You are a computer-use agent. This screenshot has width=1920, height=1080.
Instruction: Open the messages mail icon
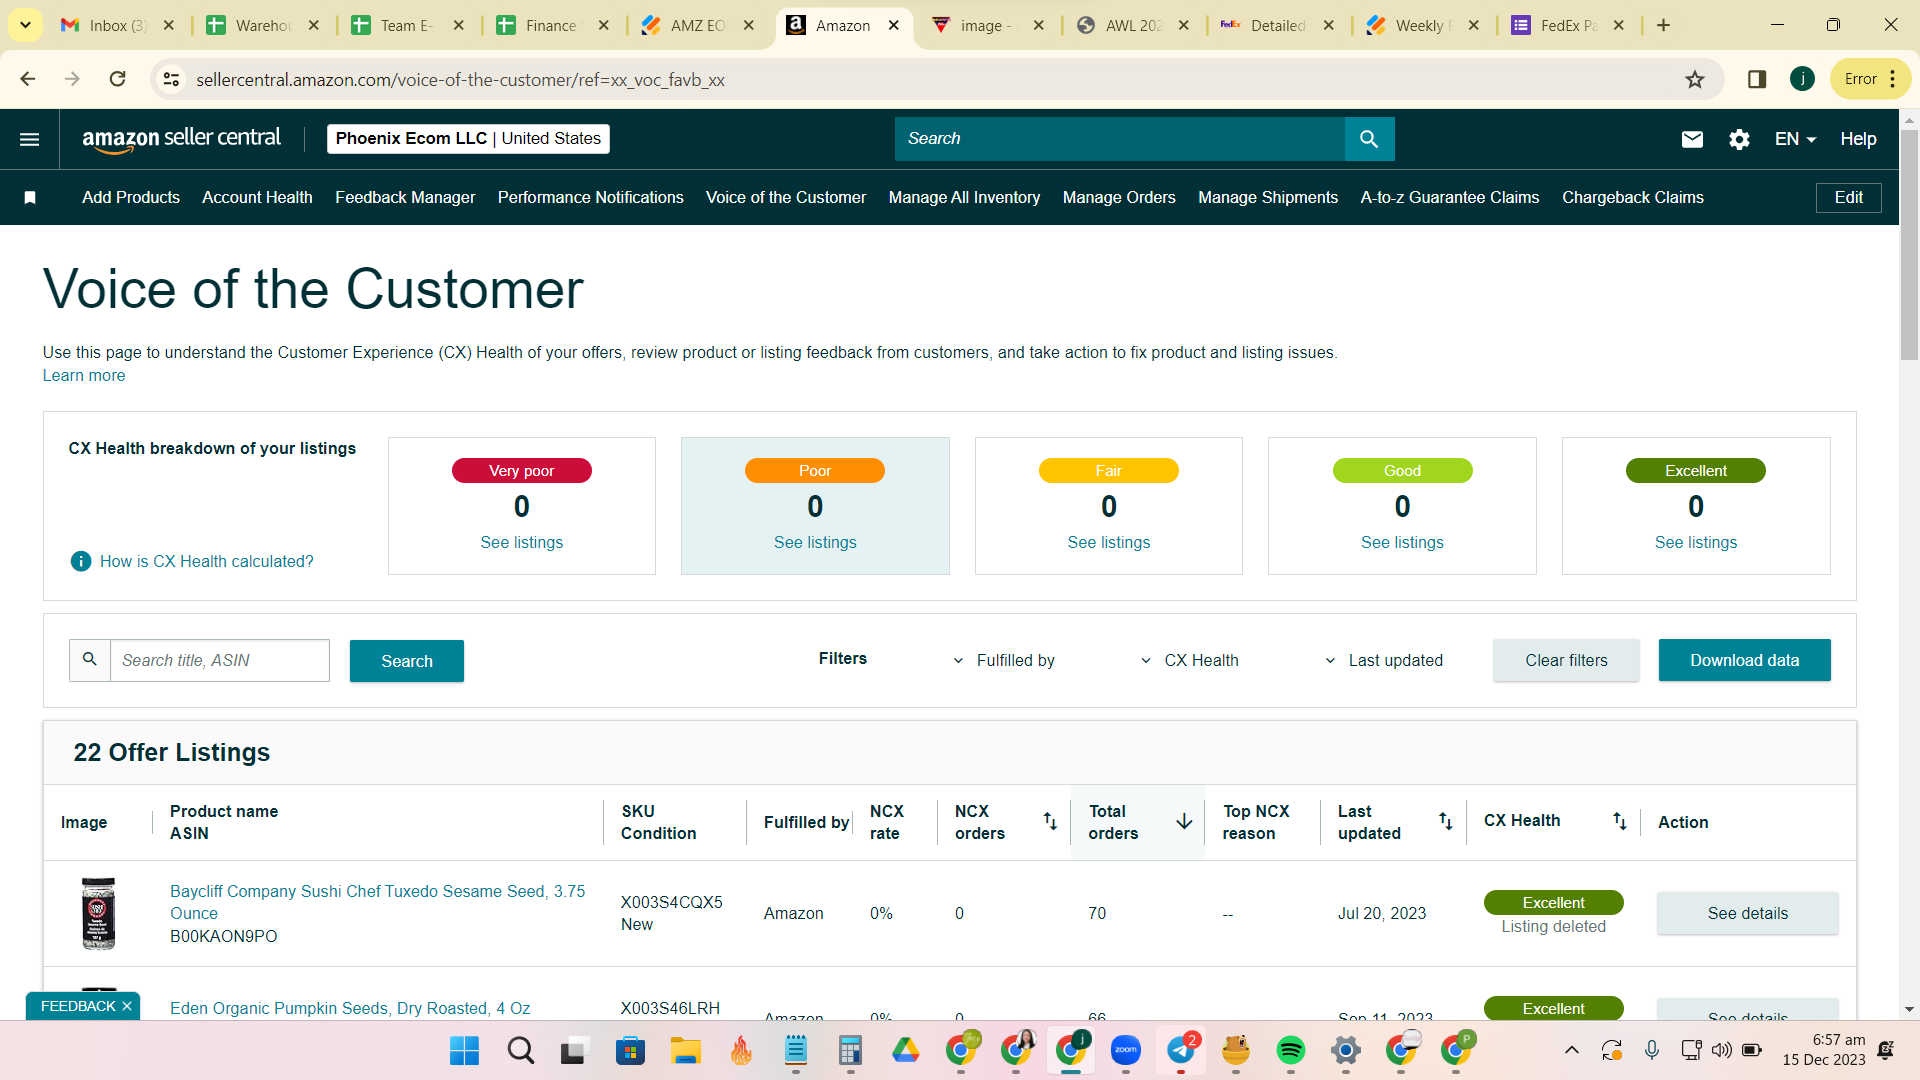(x=1692, y=139)
